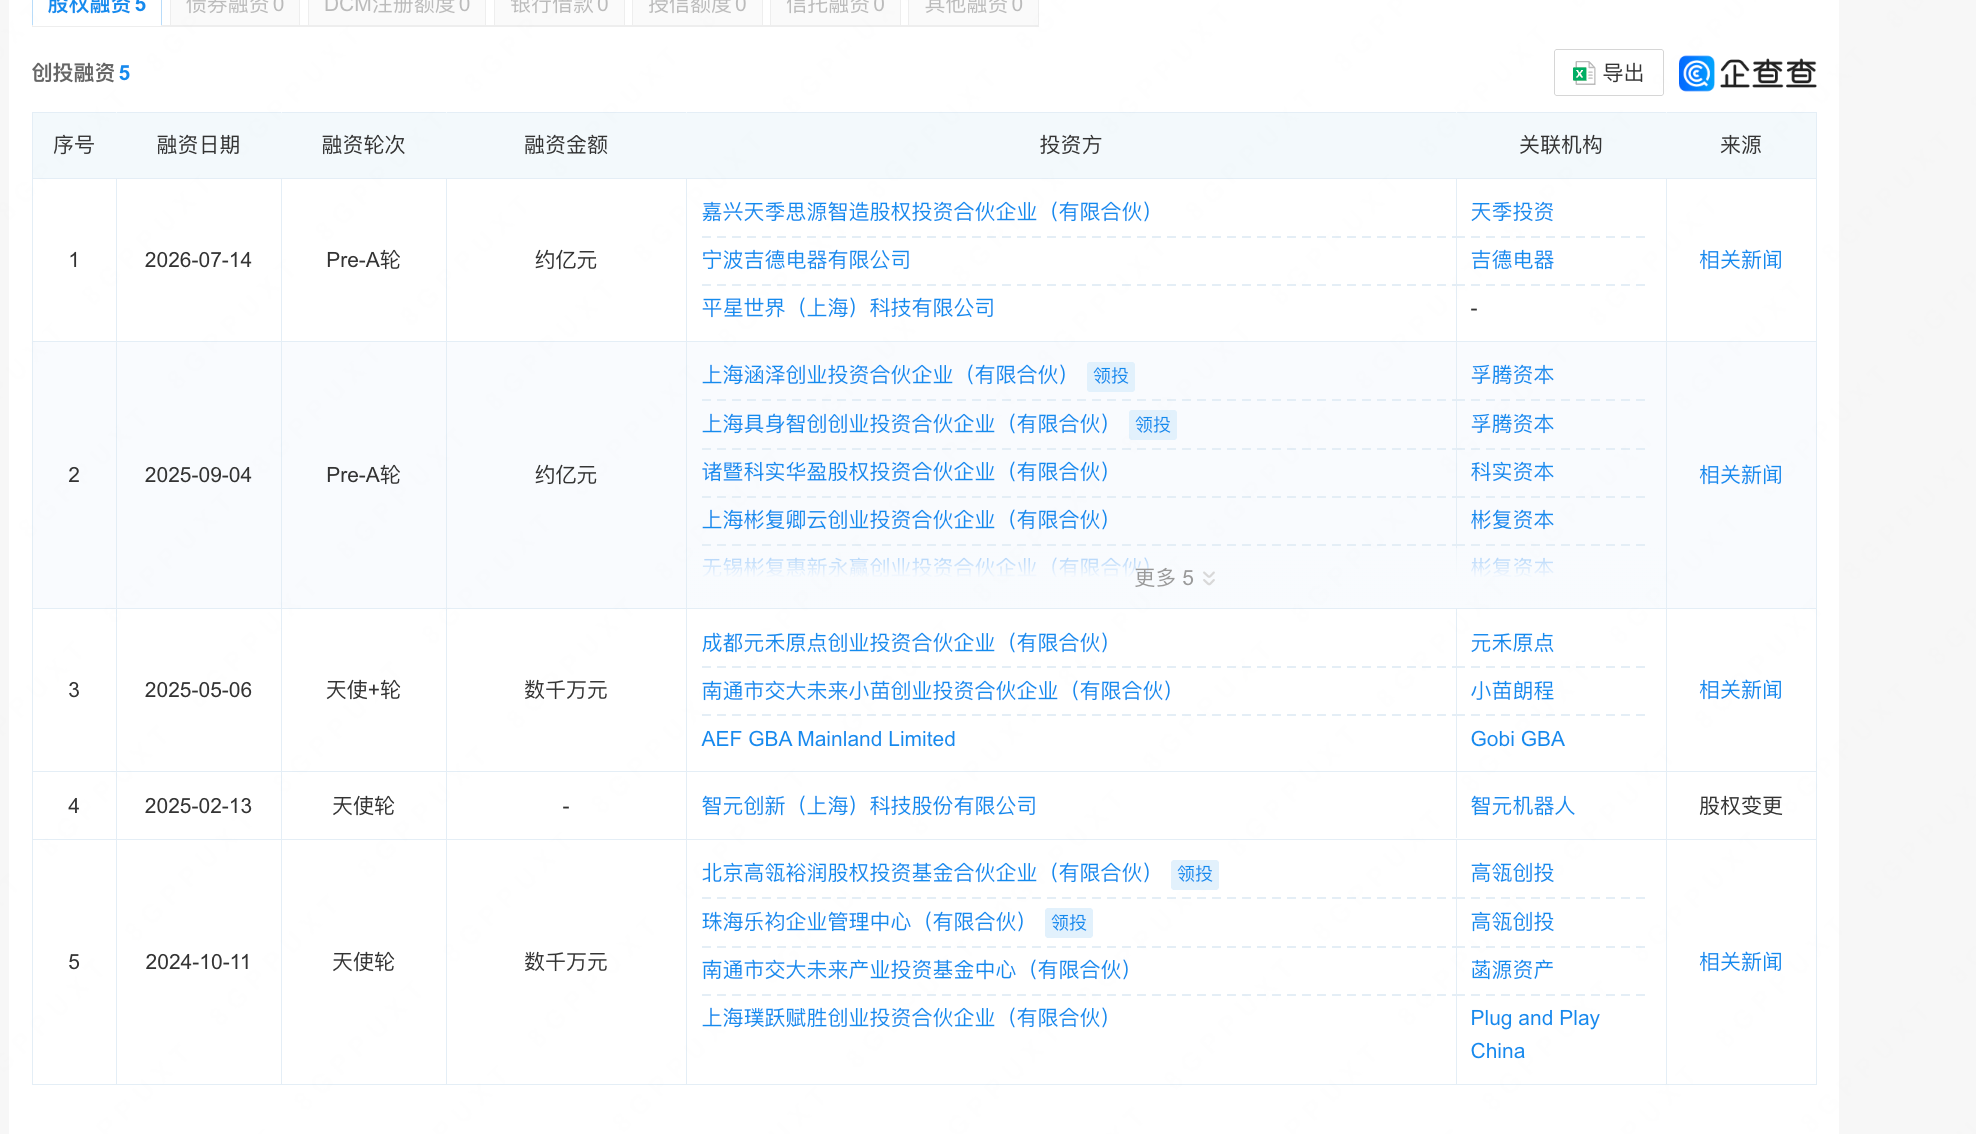1976x1134 pixels.
Task: Open 元禾原点 related institution
Action: 1512,643
